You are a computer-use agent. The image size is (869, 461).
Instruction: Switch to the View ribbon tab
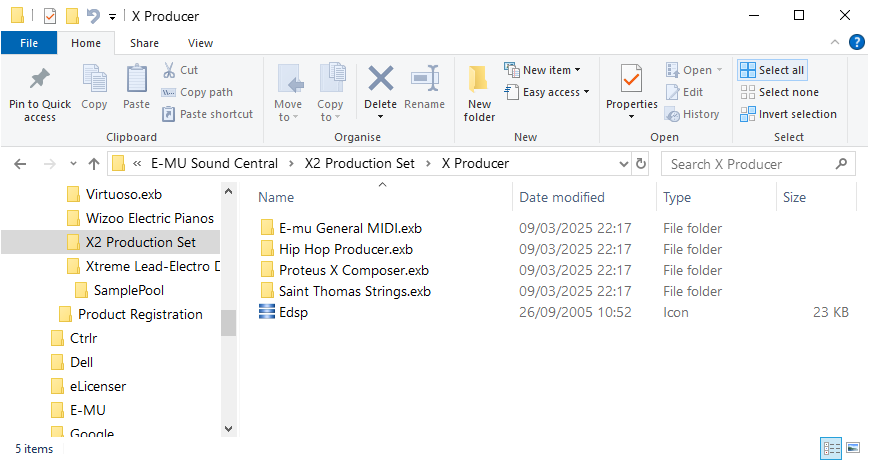(x=200, y=43)
